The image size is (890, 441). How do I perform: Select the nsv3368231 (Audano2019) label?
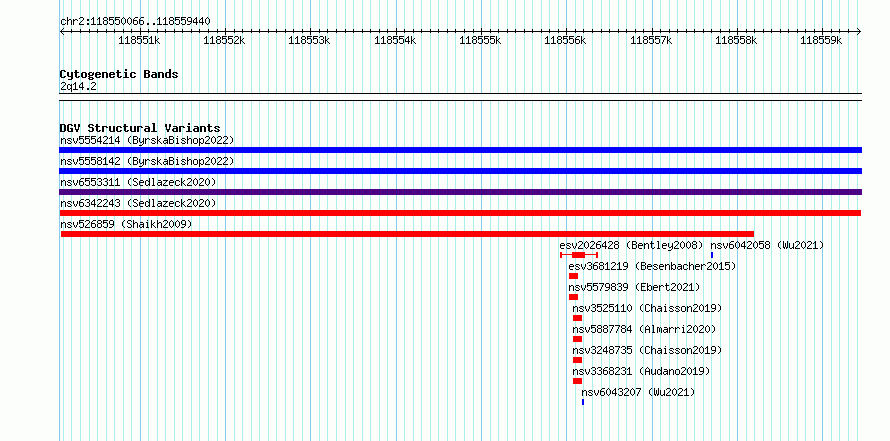(641, 371)
